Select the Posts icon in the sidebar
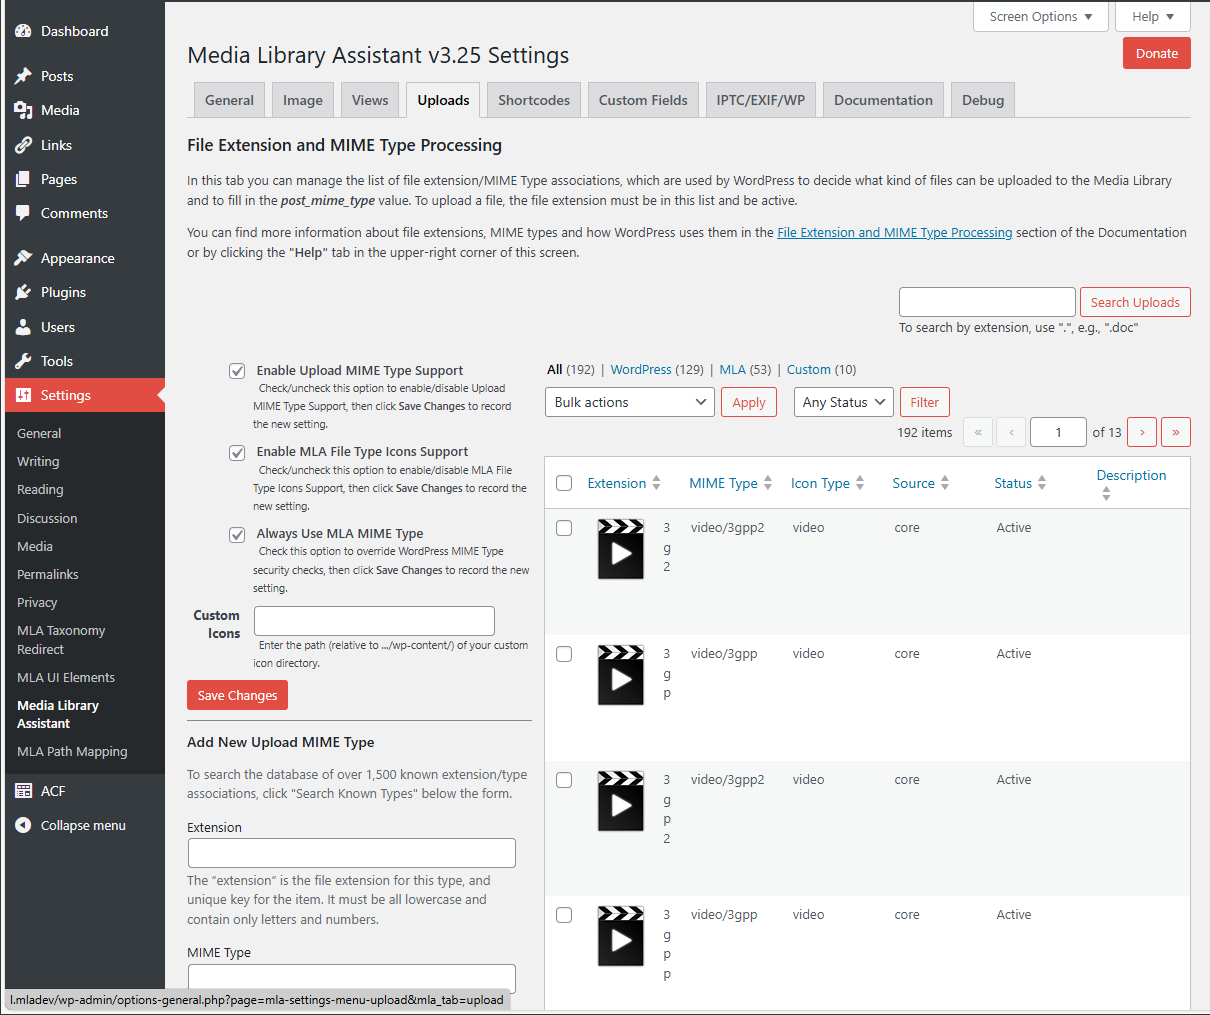The image size is (1210, 1015). point(23,75)
